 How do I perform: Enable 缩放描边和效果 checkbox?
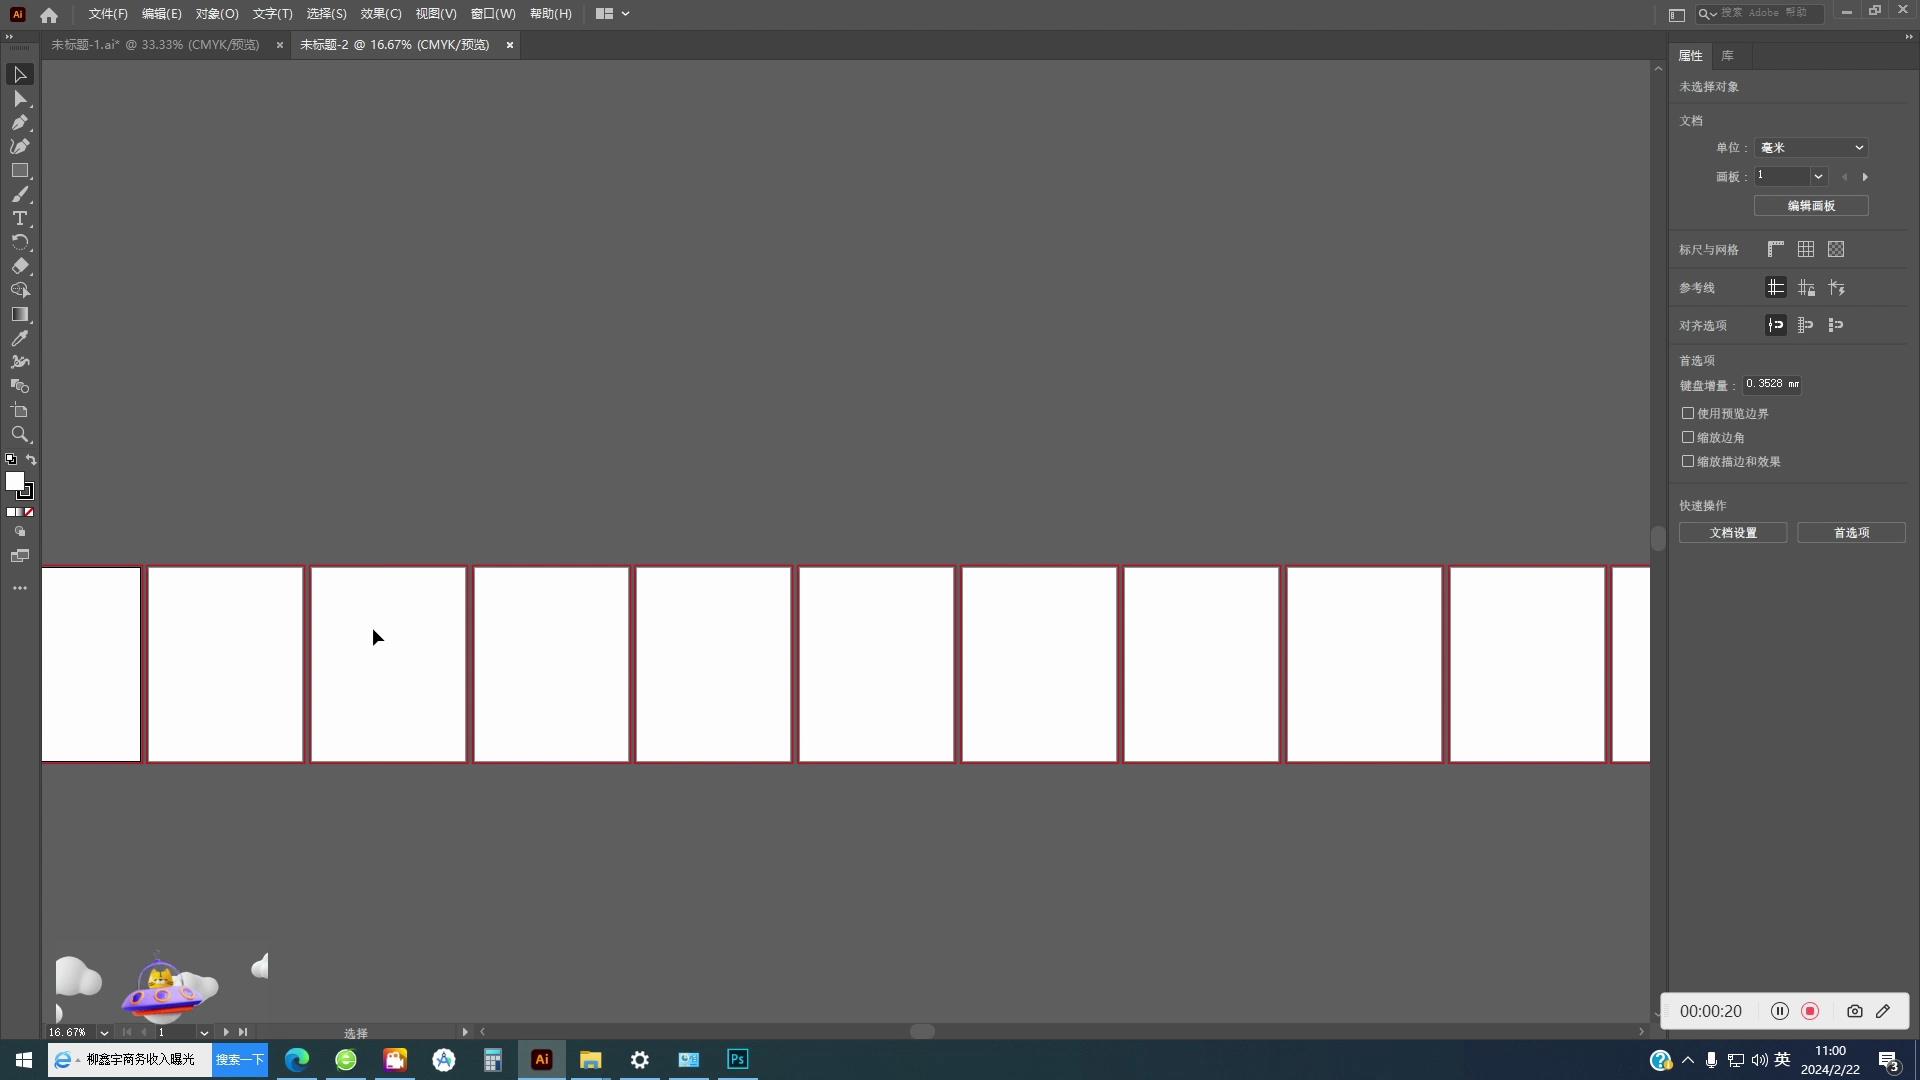tap(1688, 462)
